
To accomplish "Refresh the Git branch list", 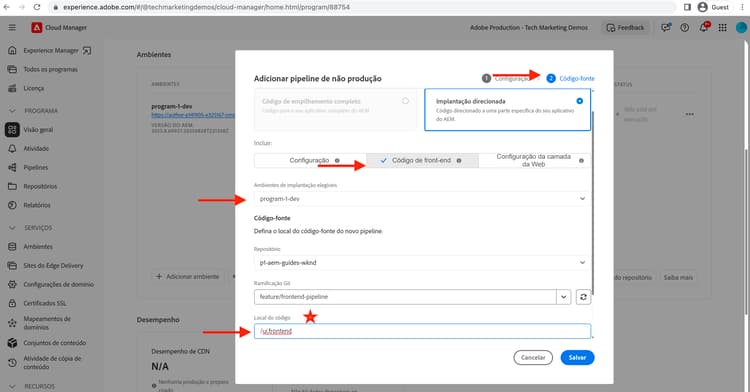I will (583, 297).
